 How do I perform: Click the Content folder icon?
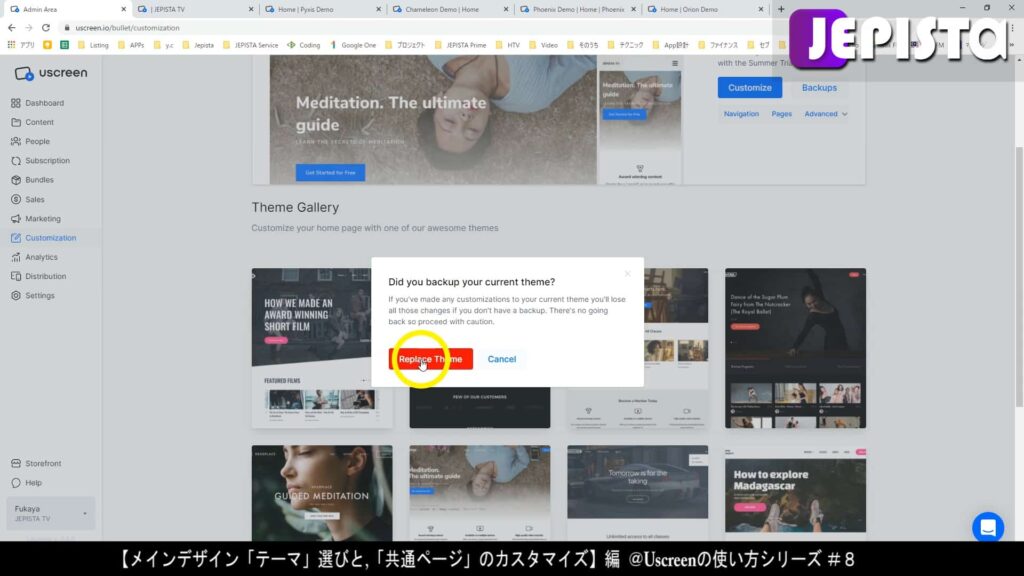pos(16,122)
